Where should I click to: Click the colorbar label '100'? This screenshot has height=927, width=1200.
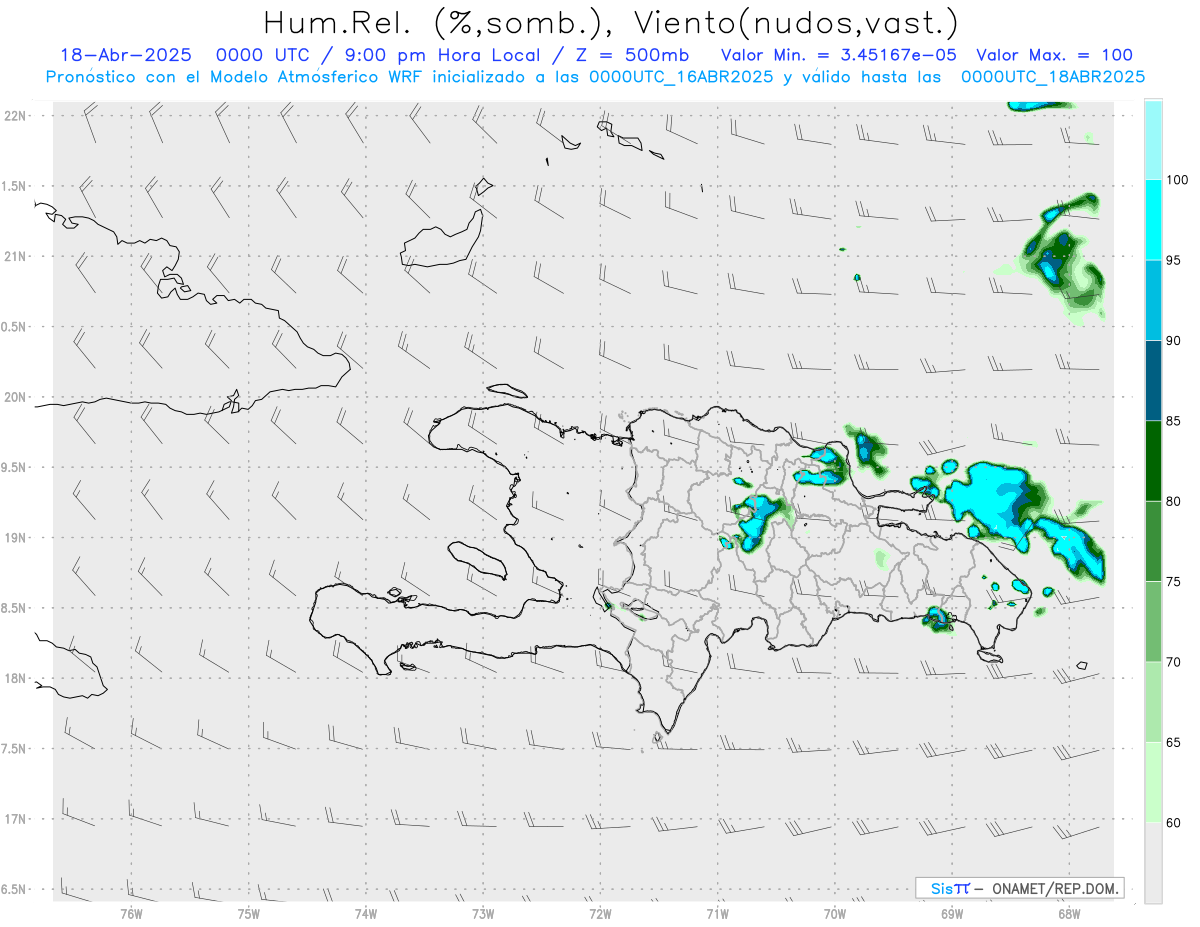click(x=1177, y=180)
